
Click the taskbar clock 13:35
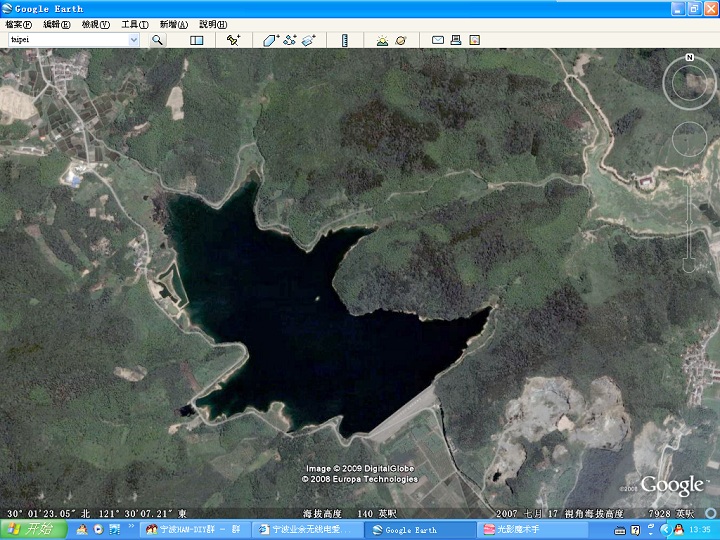699,530
